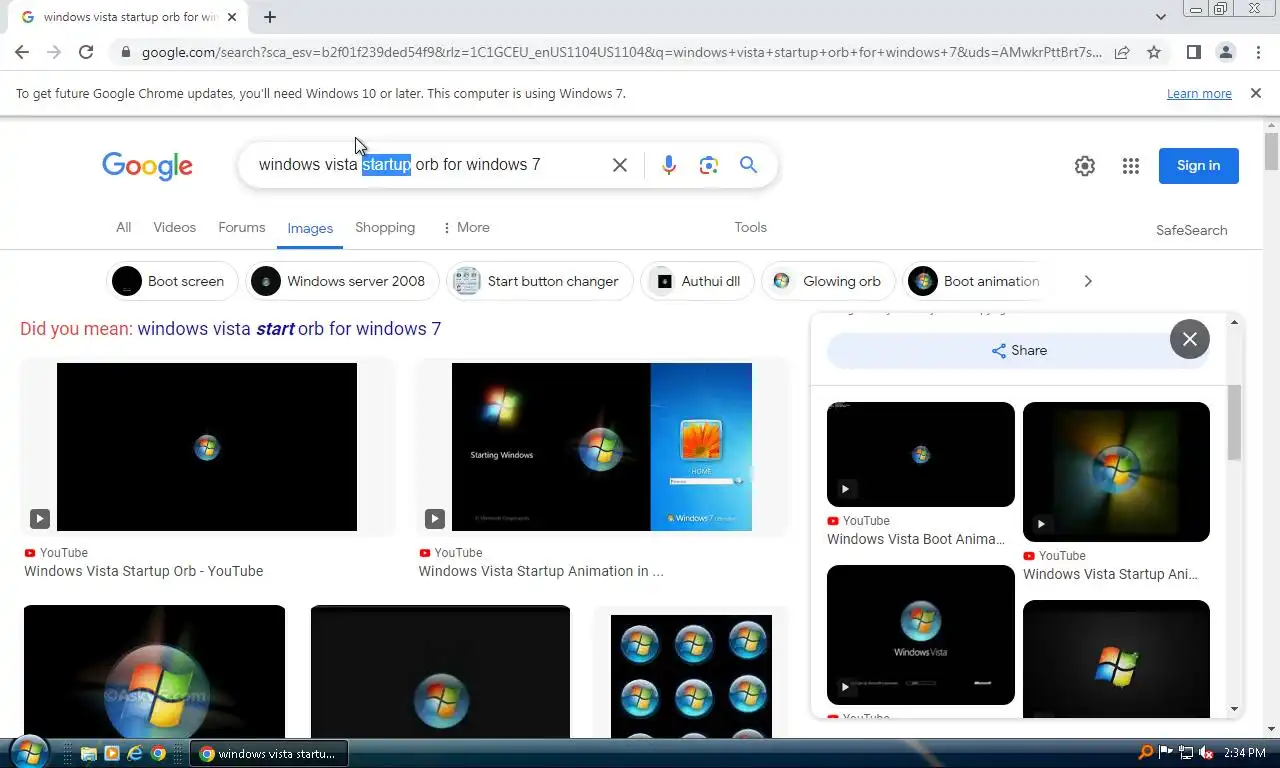Click the Action Center flag tray icon

tap(1166, 753)
